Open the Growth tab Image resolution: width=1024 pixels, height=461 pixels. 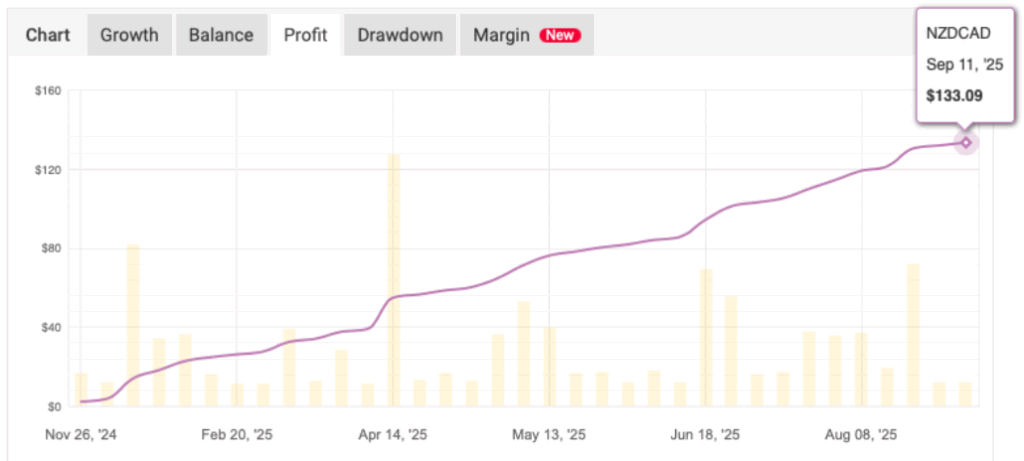click(x=129, y=35)
